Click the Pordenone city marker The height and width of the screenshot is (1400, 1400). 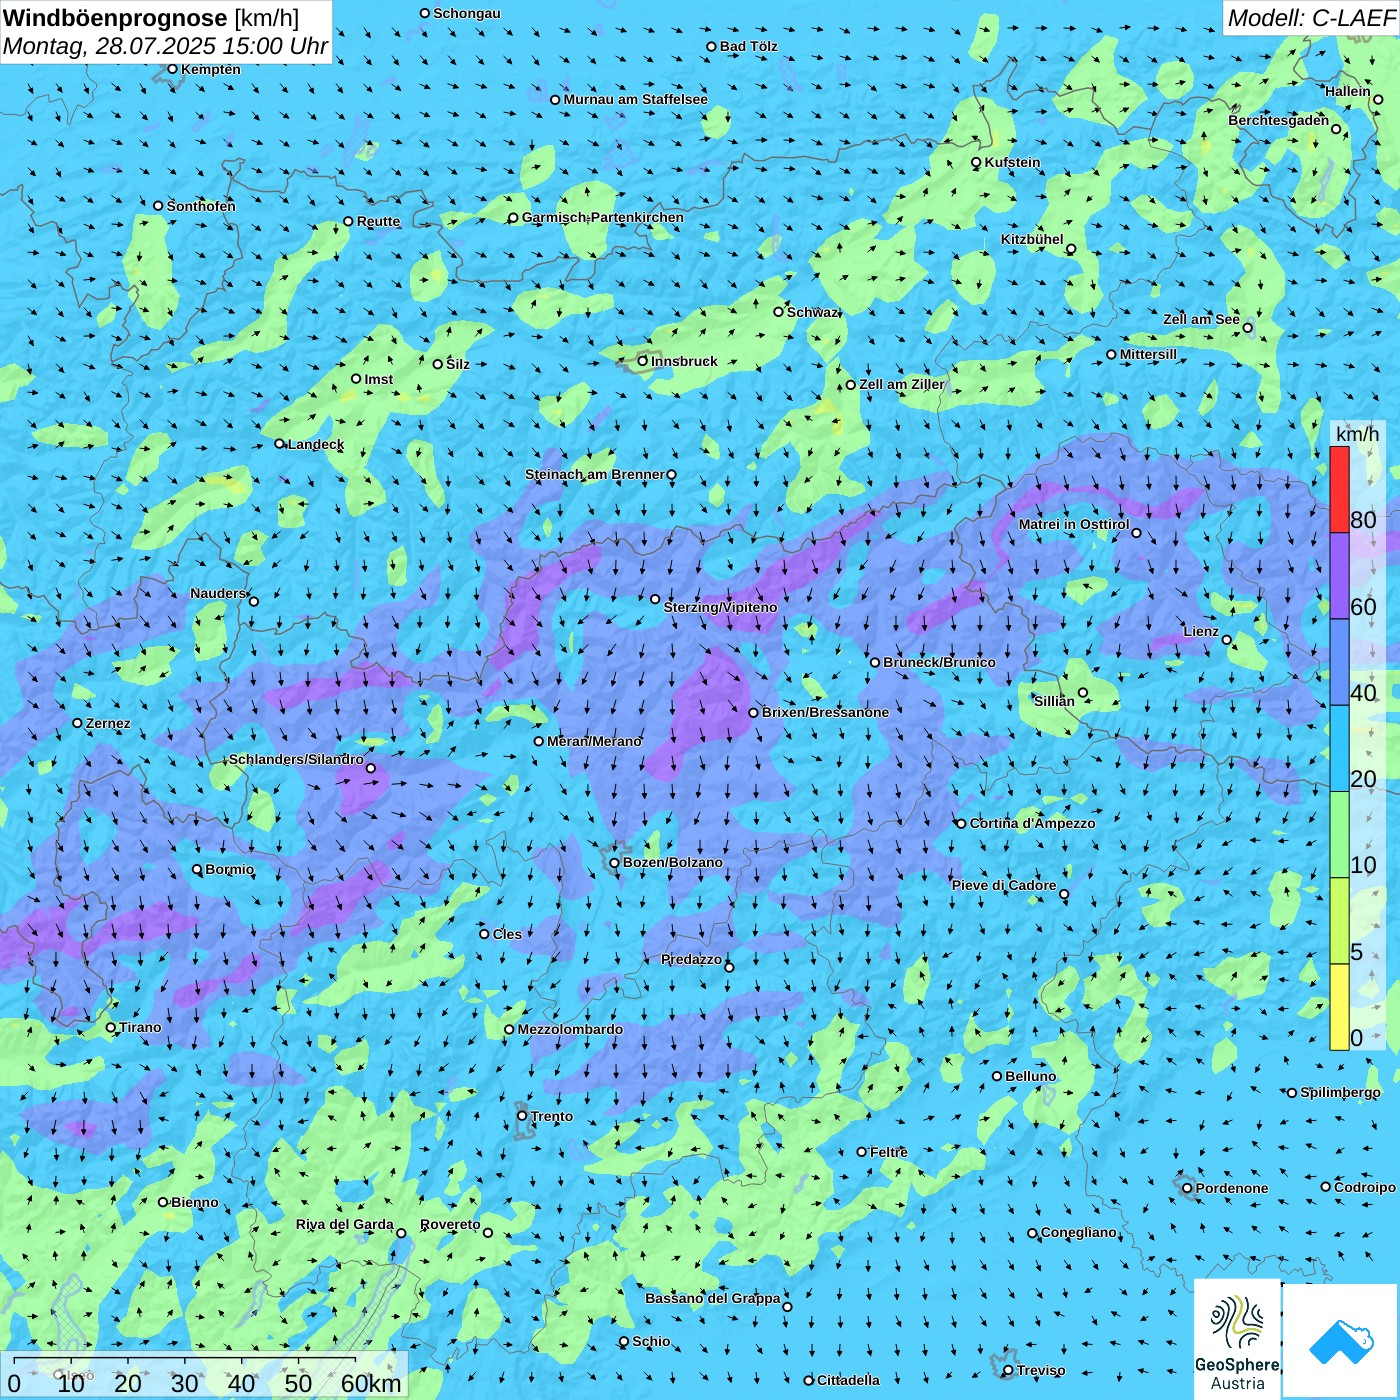tap(1187, 1188)
